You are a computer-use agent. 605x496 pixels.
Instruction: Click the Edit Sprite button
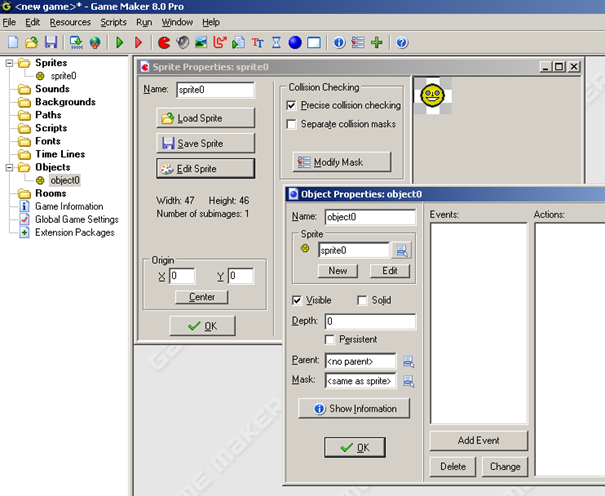(x=205, y=168)
